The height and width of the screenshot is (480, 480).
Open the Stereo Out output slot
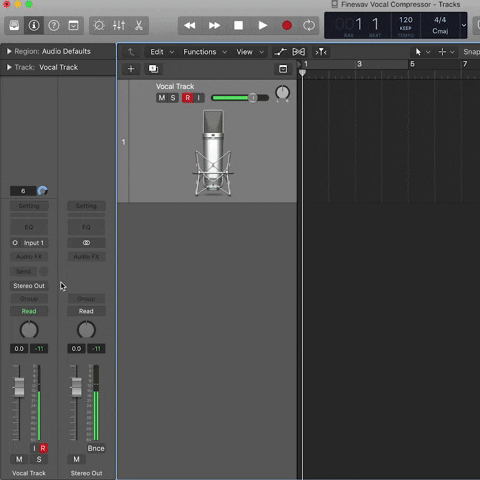[x=29, y=286]
